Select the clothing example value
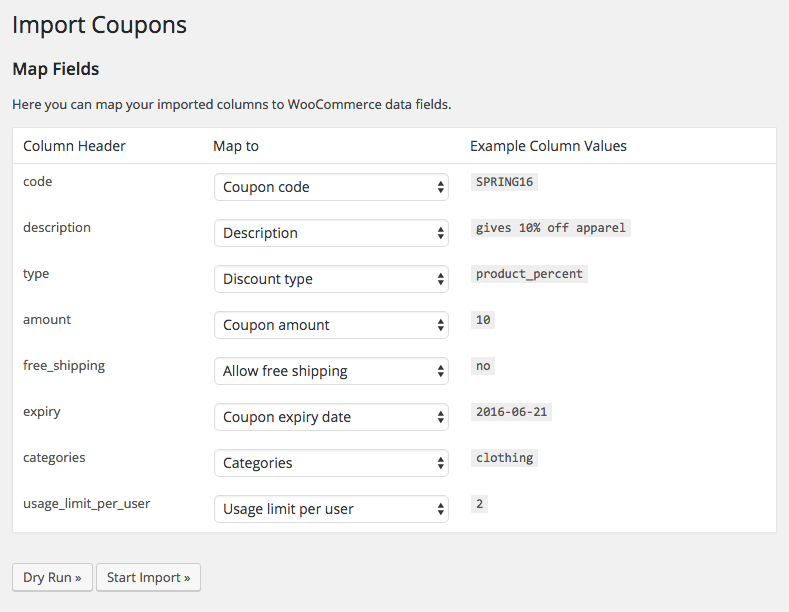Viewport: 789px width, 612px height. point(504,458)
